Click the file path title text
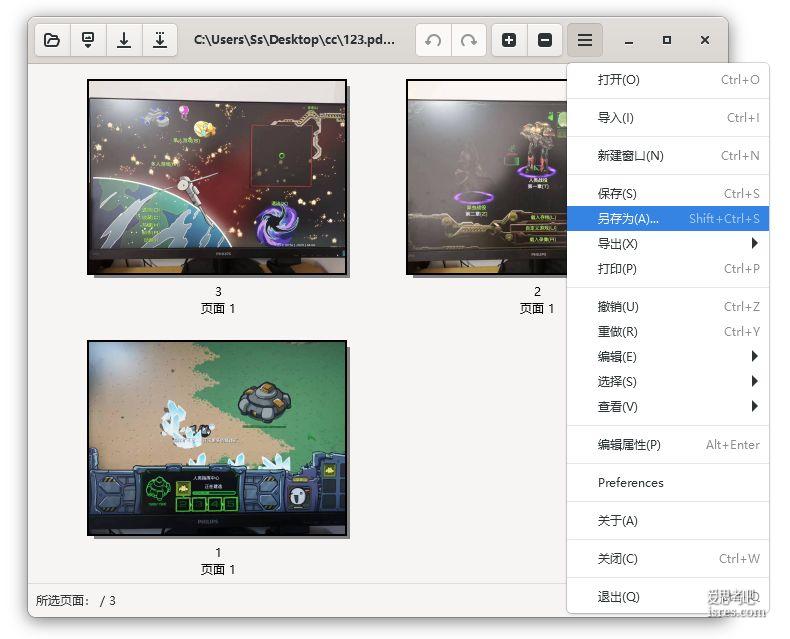The height and width of the screenshot is (639, 790). click(294, 40)
